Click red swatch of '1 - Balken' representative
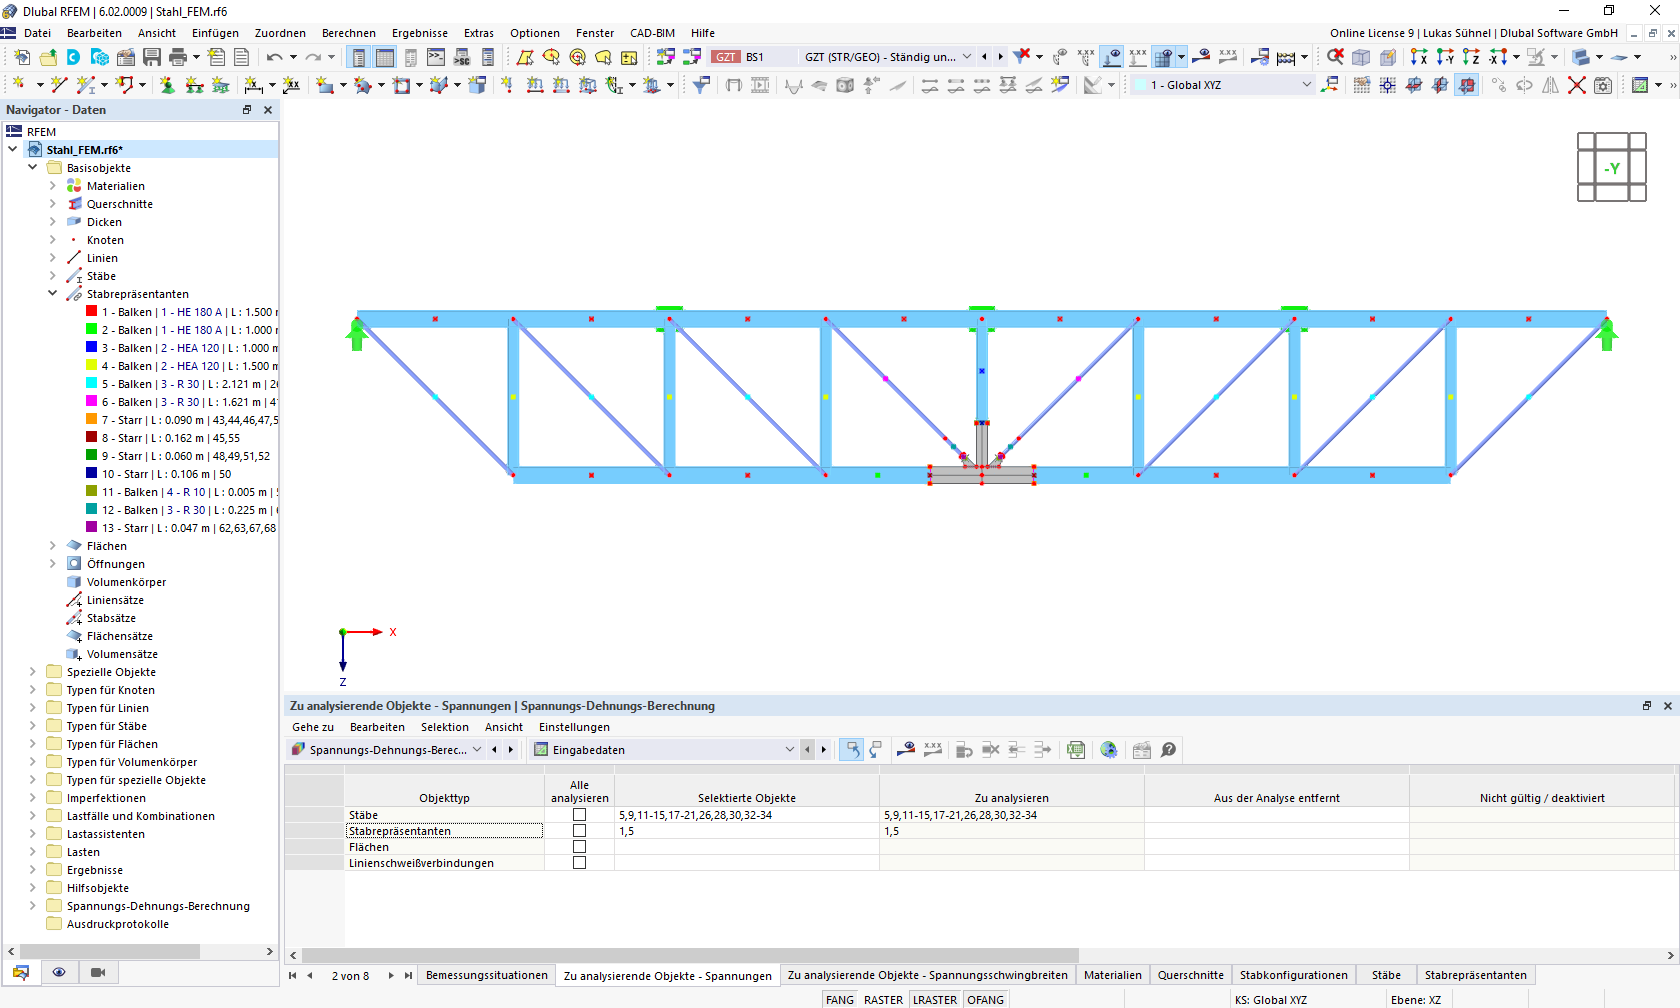1680x1008 pixels. coord(92,312)
